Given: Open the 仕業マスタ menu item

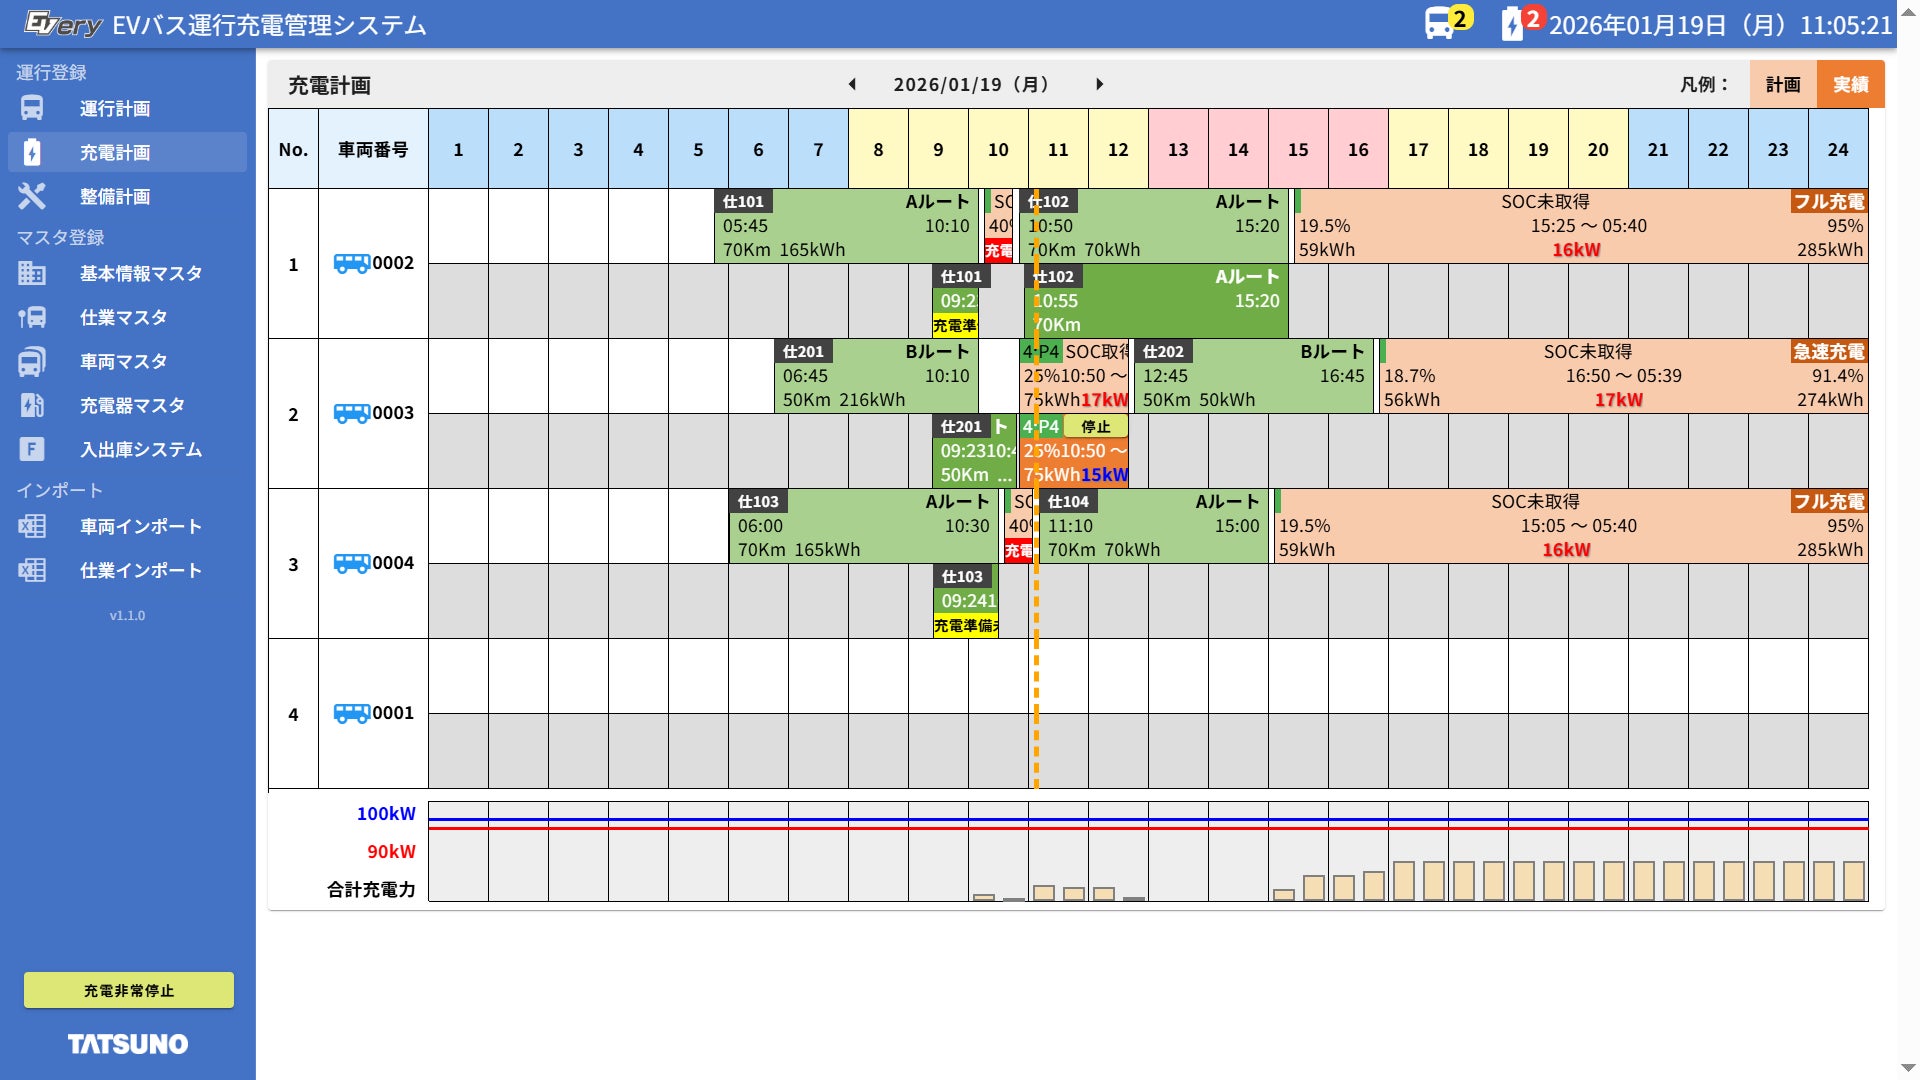Looking at the screenshot, I should pyautogui.click(x=123, y=317).
